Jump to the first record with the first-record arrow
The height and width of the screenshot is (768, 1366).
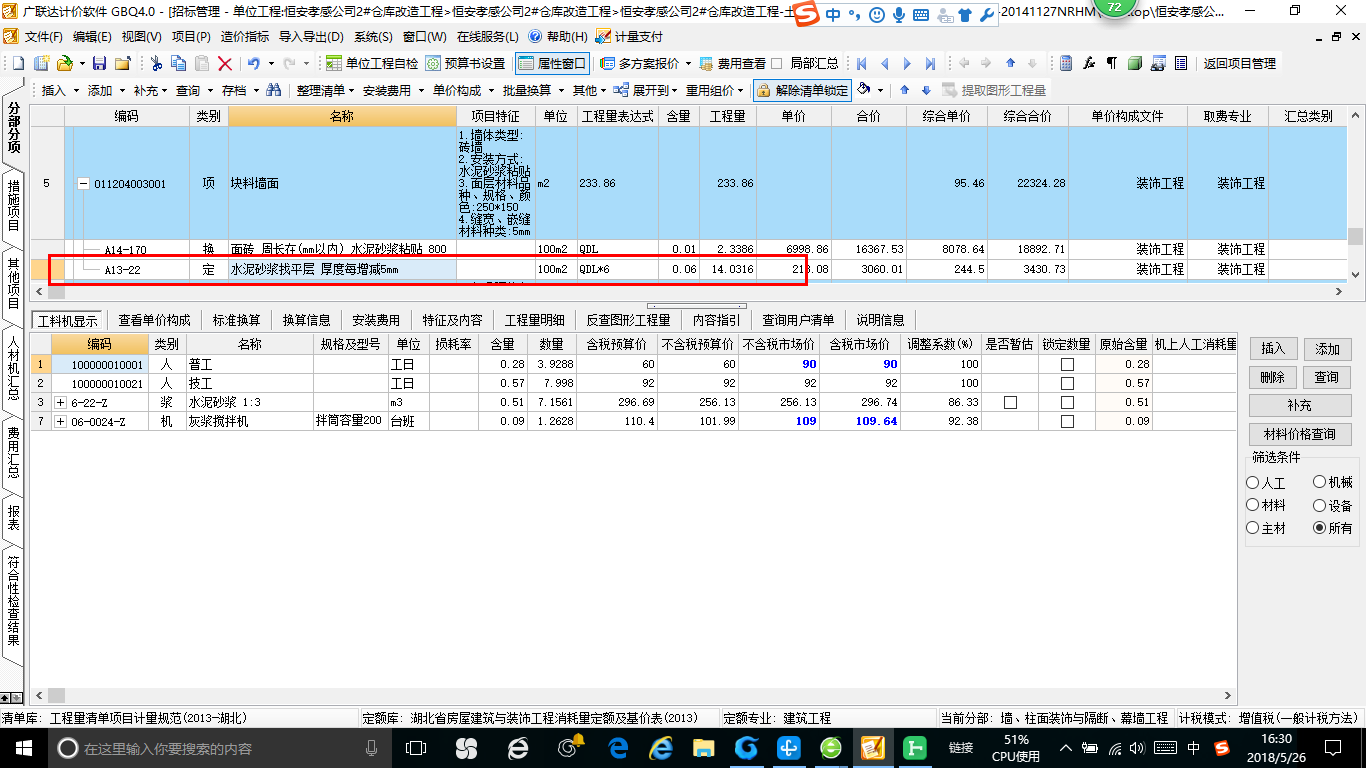pos(862,63)
